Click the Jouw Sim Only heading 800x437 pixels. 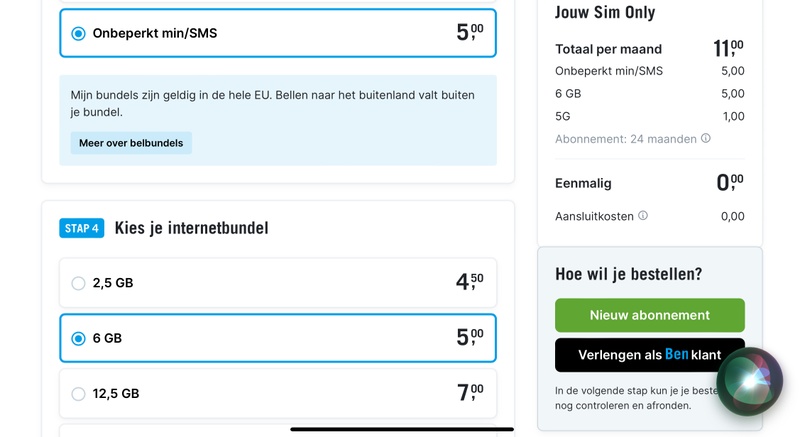click(x=605, y=13)
